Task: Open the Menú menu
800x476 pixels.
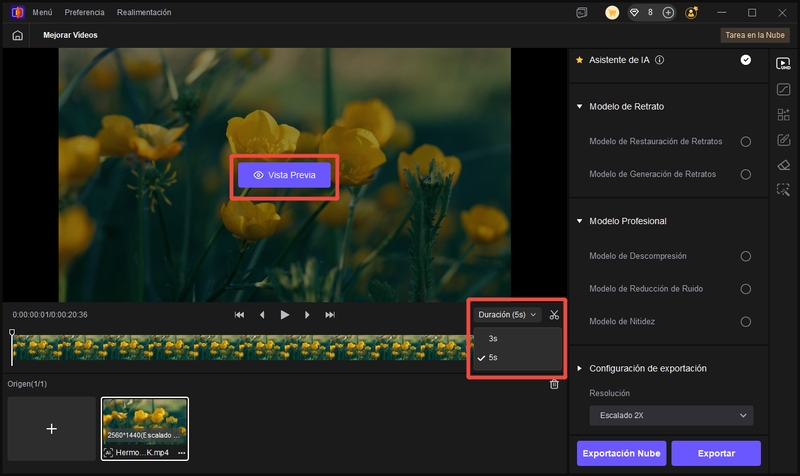Action: 42,12
